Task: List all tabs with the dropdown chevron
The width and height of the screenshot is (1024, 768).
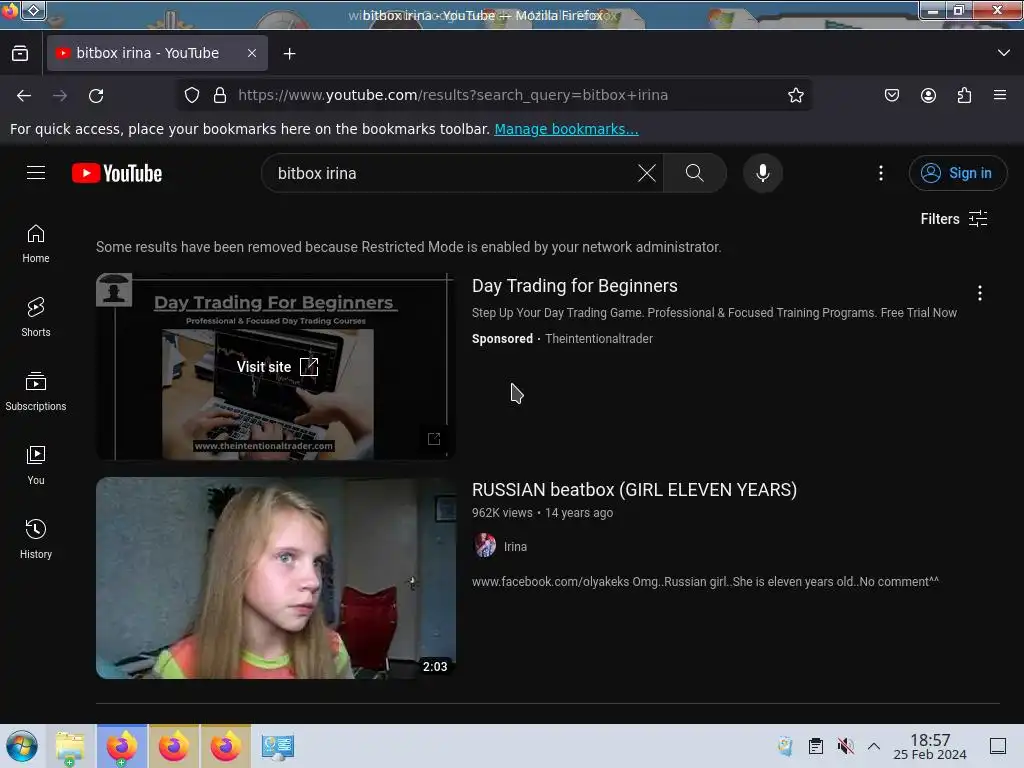Action: 1004,53
